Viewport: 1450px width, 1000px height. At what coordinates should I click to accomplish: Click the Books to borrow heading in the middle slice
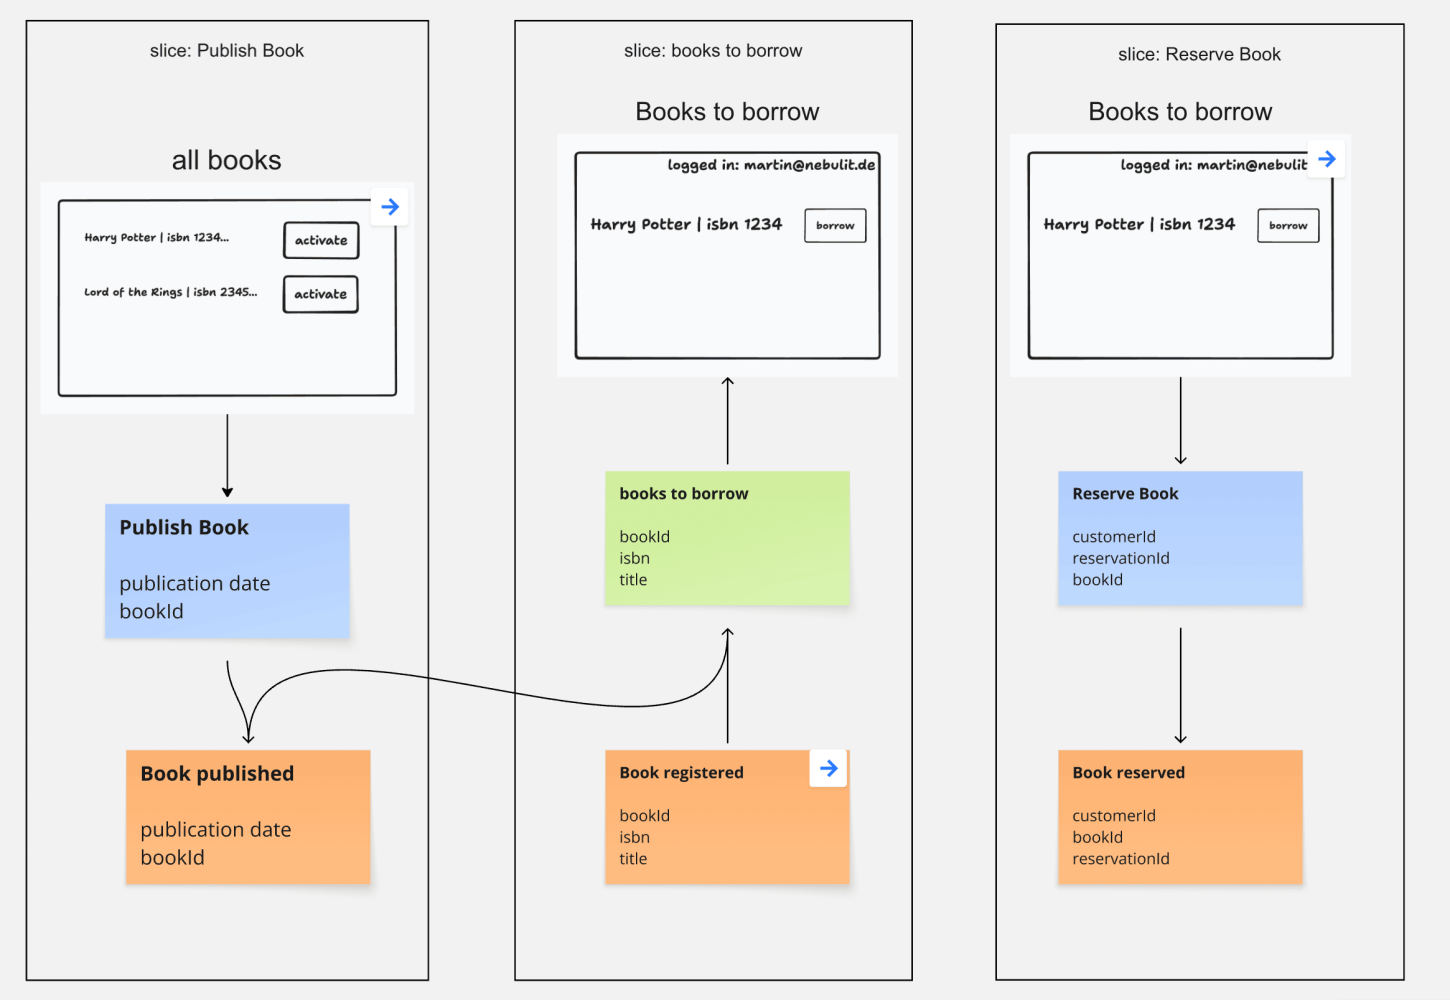point(727,111)
